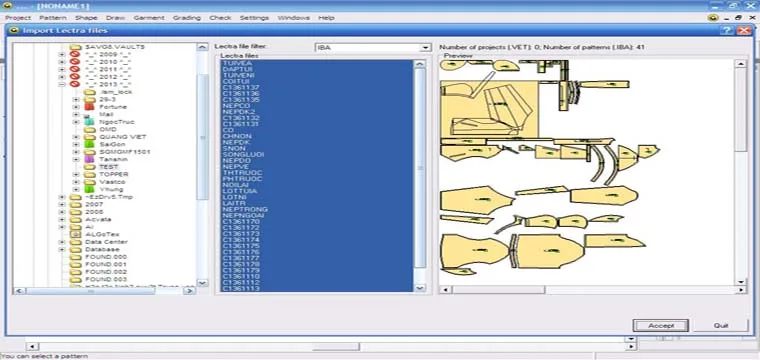760x360 pixels.
Task: Click the blocked icon beside the 2011 vault
Action: [75, 69]
